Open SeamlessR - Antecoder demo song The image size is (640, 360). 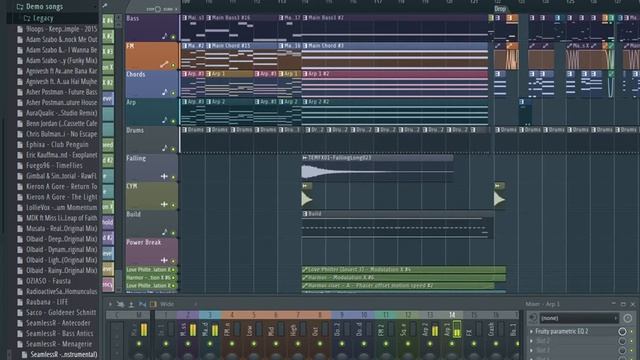click(x=58, y=323)
